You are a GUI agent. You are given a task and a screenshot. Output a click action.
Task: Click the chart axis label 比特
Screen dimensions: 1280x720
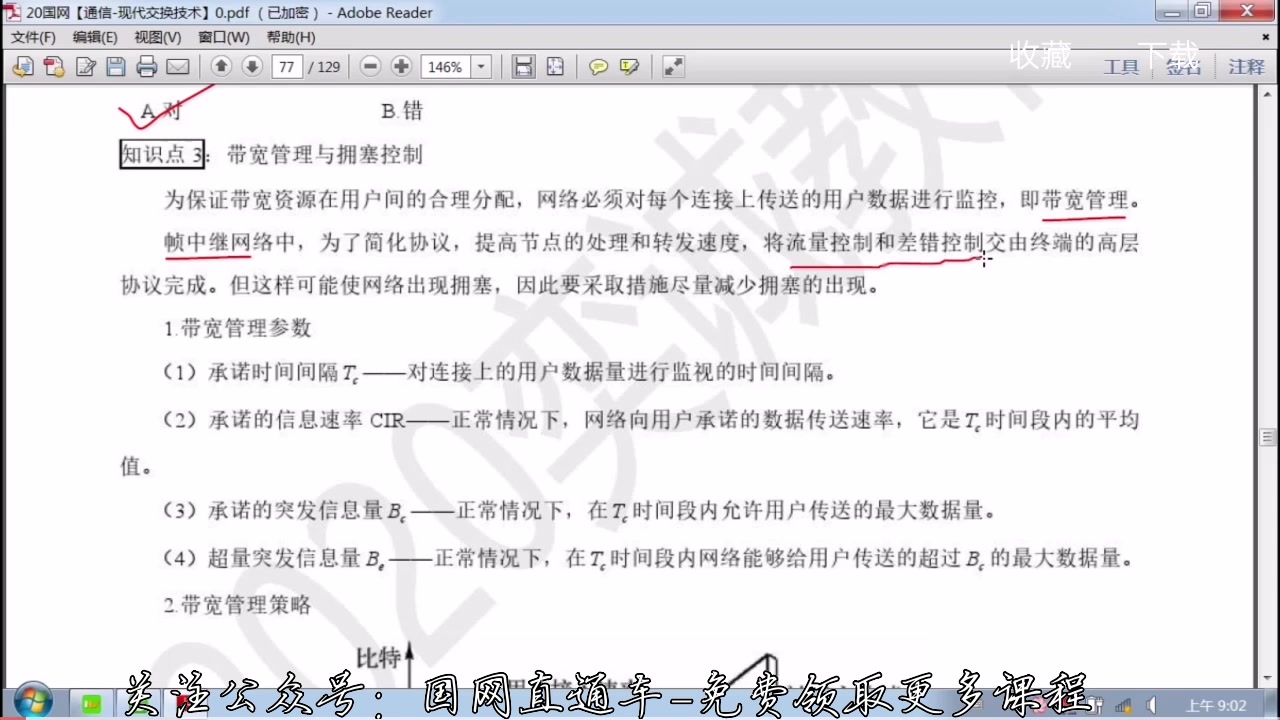coord(378,658)
